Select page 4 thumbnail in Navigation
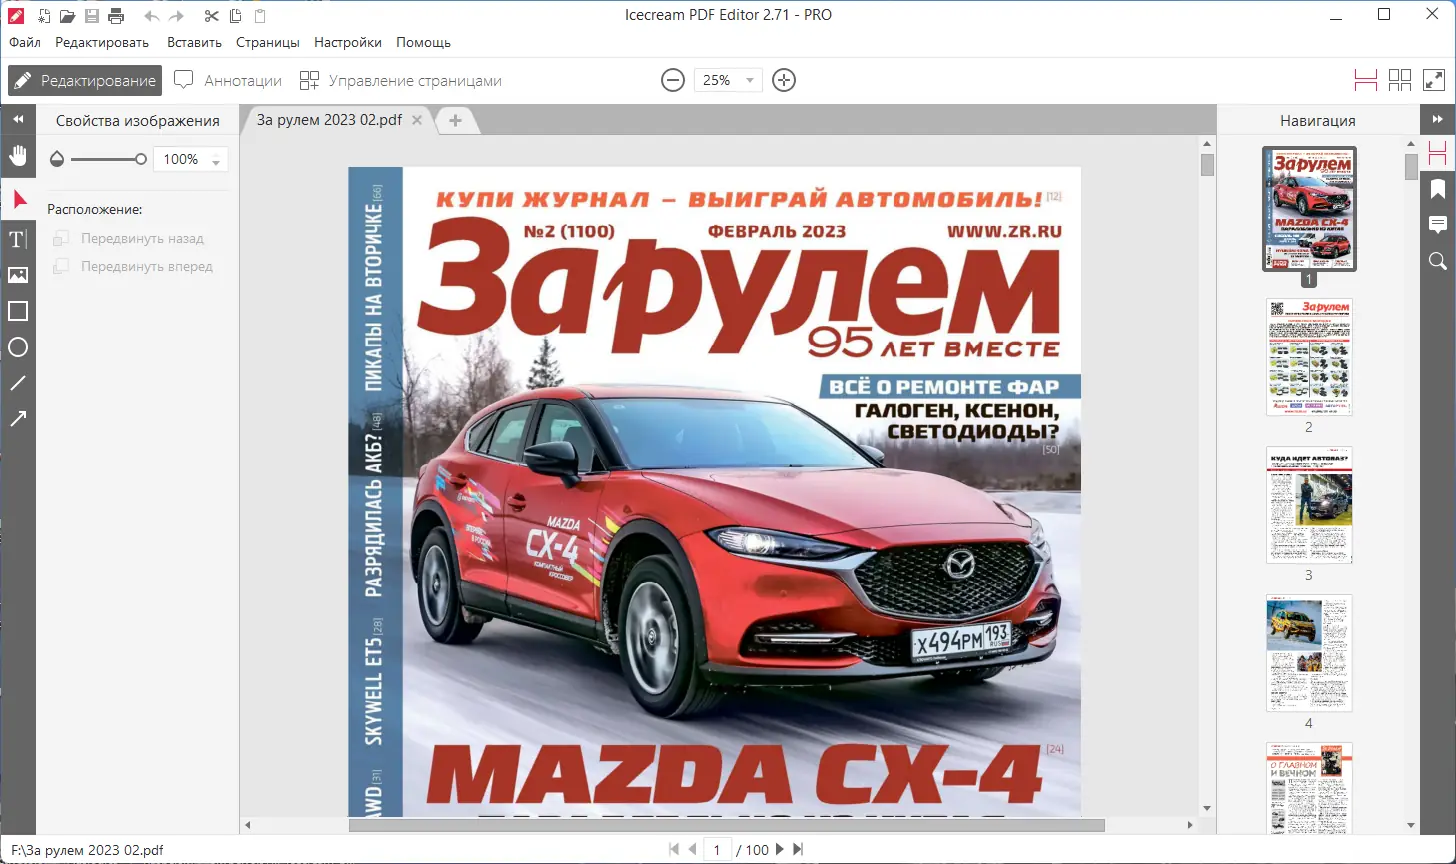 point(1309,652)
